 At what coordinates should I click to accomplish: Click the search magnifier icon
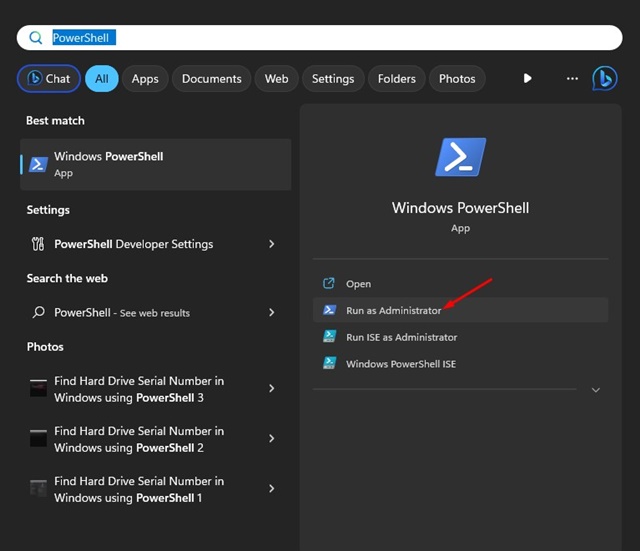36,38
